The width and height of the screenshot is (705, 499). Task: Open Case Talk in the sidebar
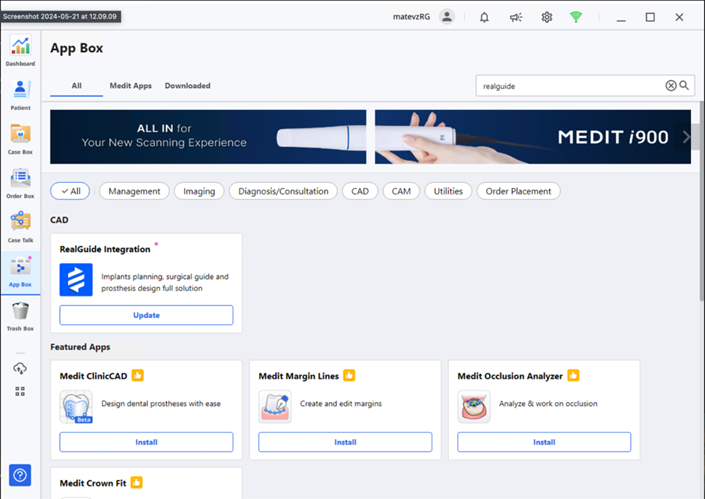[20, 225]
